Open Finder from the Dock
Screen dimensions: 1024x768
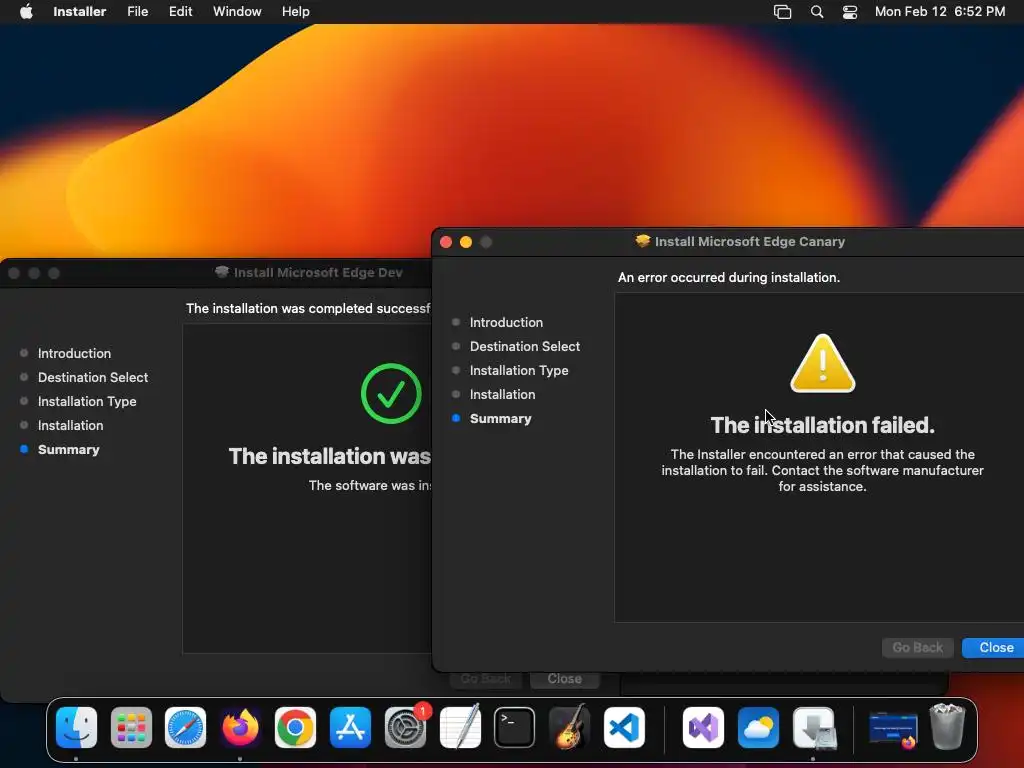pos(76,728)
